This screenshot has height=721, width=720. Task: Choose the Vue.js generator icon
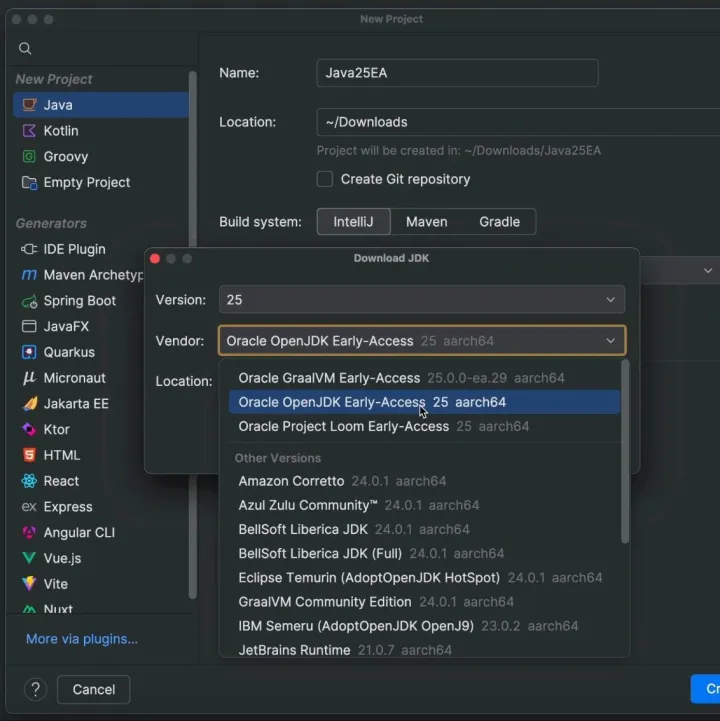coord(29,558)
